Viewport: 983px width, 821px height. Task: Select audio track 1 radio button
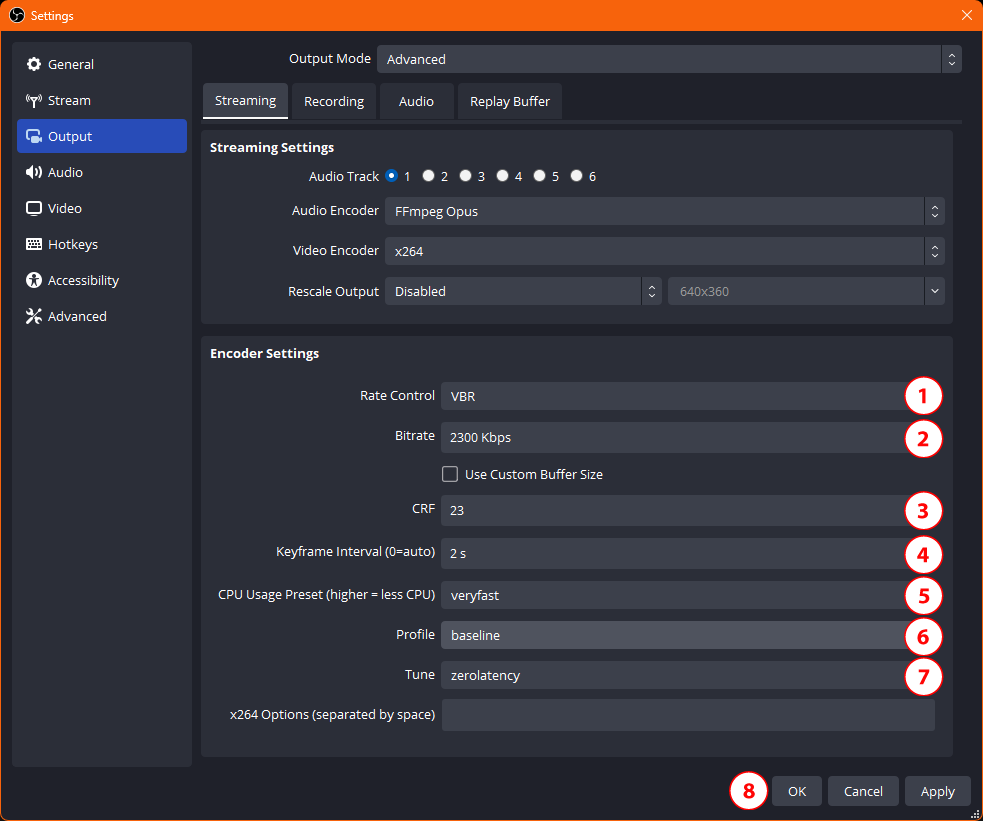click(x=392, y=176)
